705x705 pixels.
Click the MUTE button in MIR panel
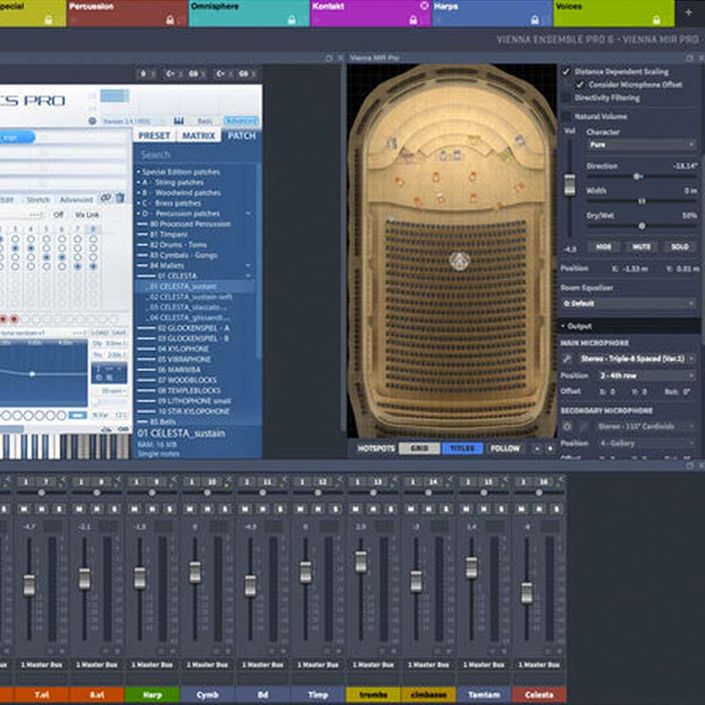pyautogui.click(x=641, y=247)
